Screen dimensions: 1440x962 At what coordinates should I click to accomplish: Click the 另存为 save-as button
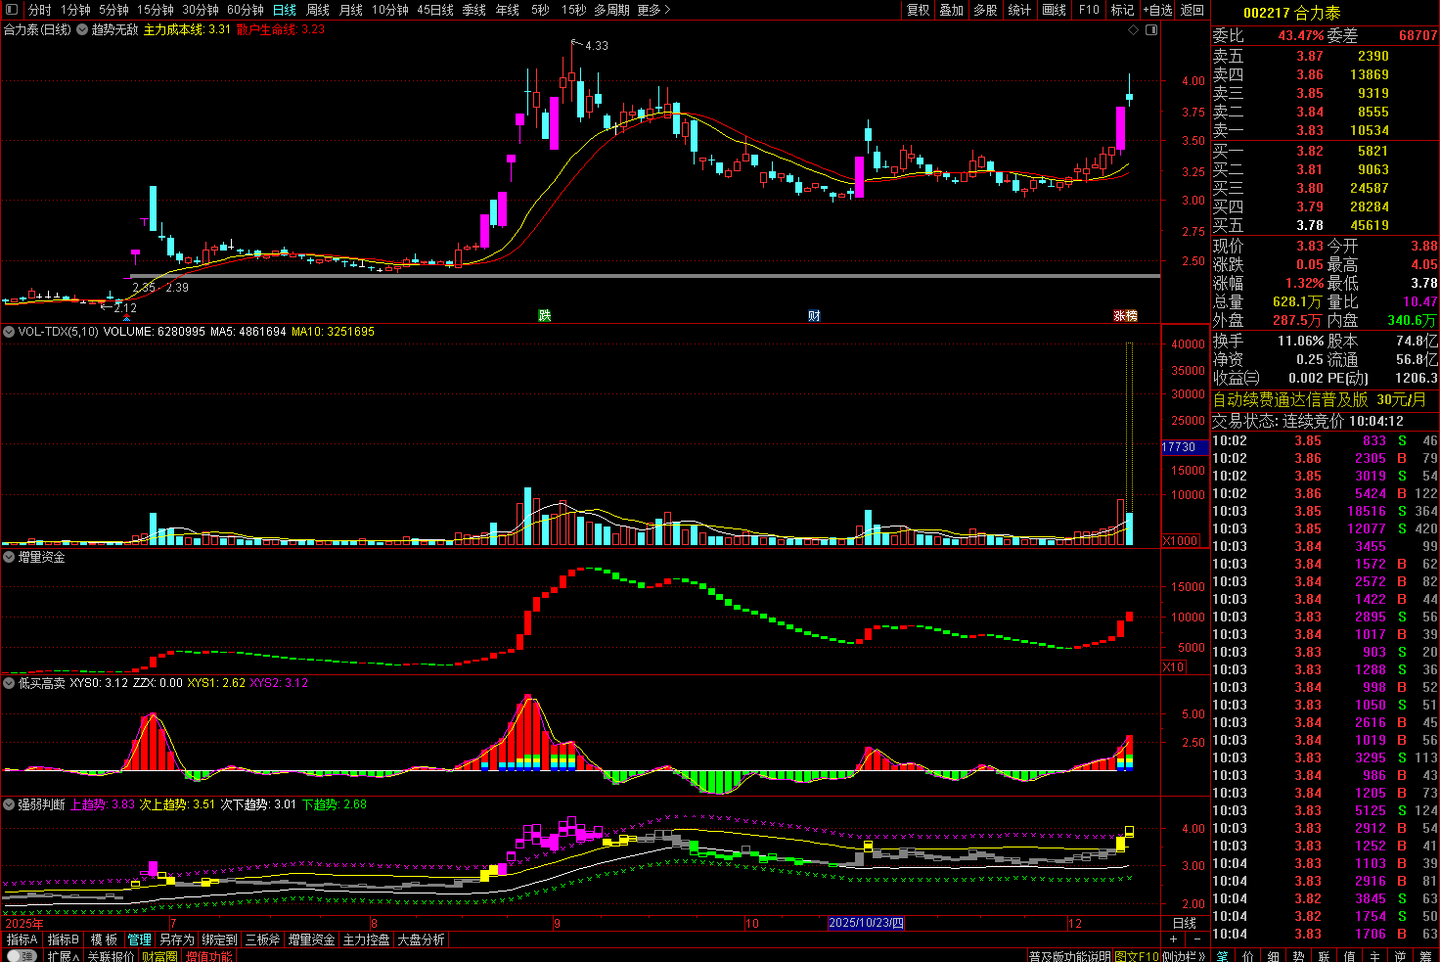click(177, 940)
